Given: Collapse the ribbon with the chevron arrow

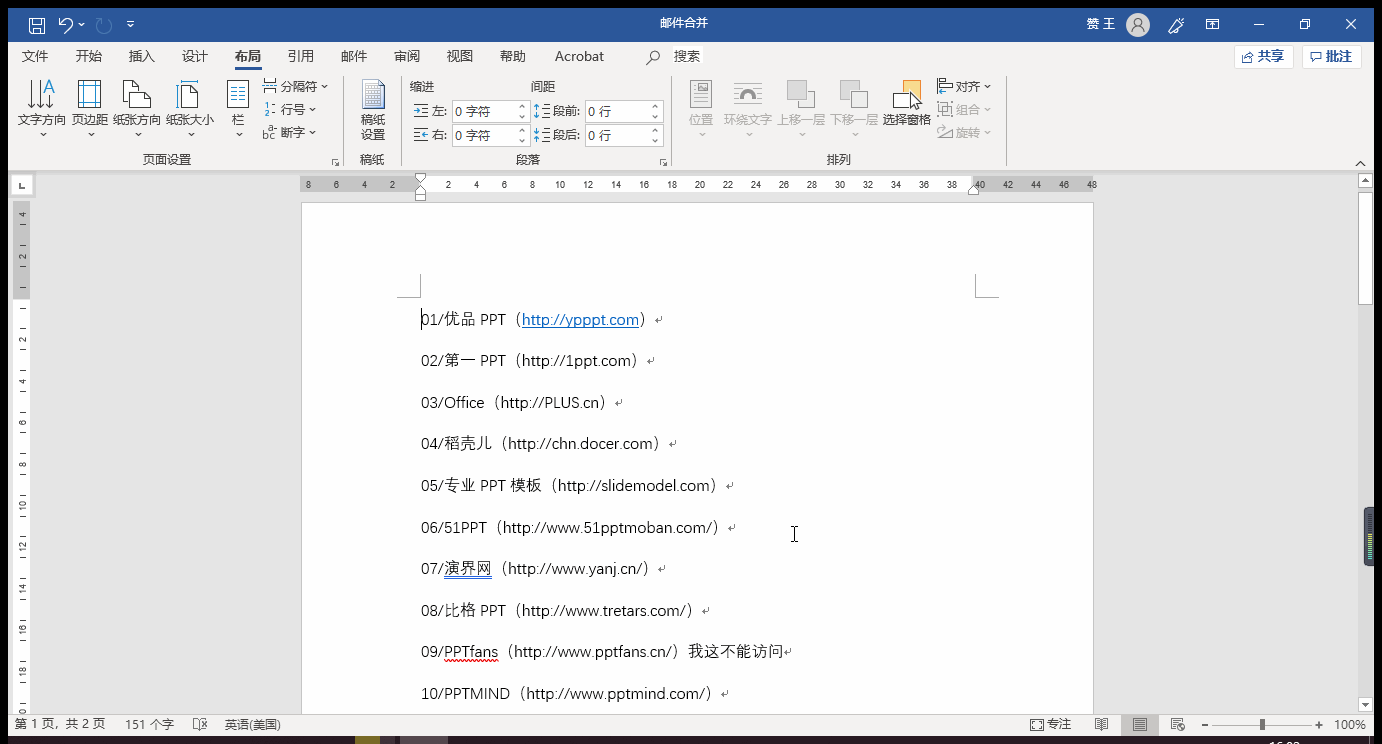Looking at the screenshot, I should click(x=1360, y=161).
